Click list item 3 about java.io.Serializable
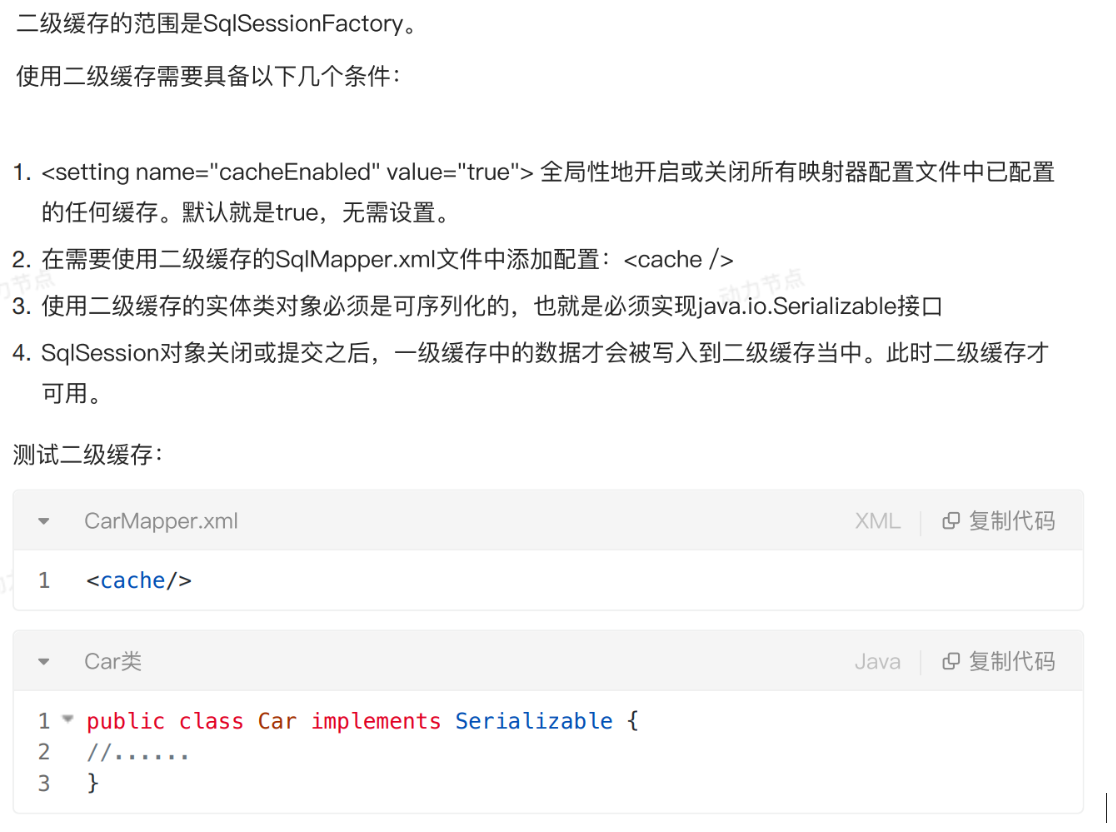Image resolution: width=1116 pixels, height=832 pixels. click(478, 307)
